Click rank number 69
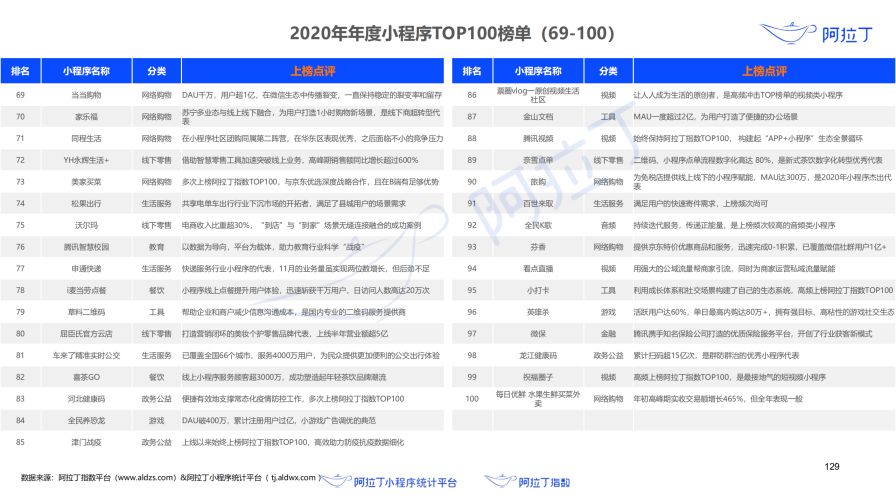The height and width of the screenshot is (504, 896). click(21, 95)
